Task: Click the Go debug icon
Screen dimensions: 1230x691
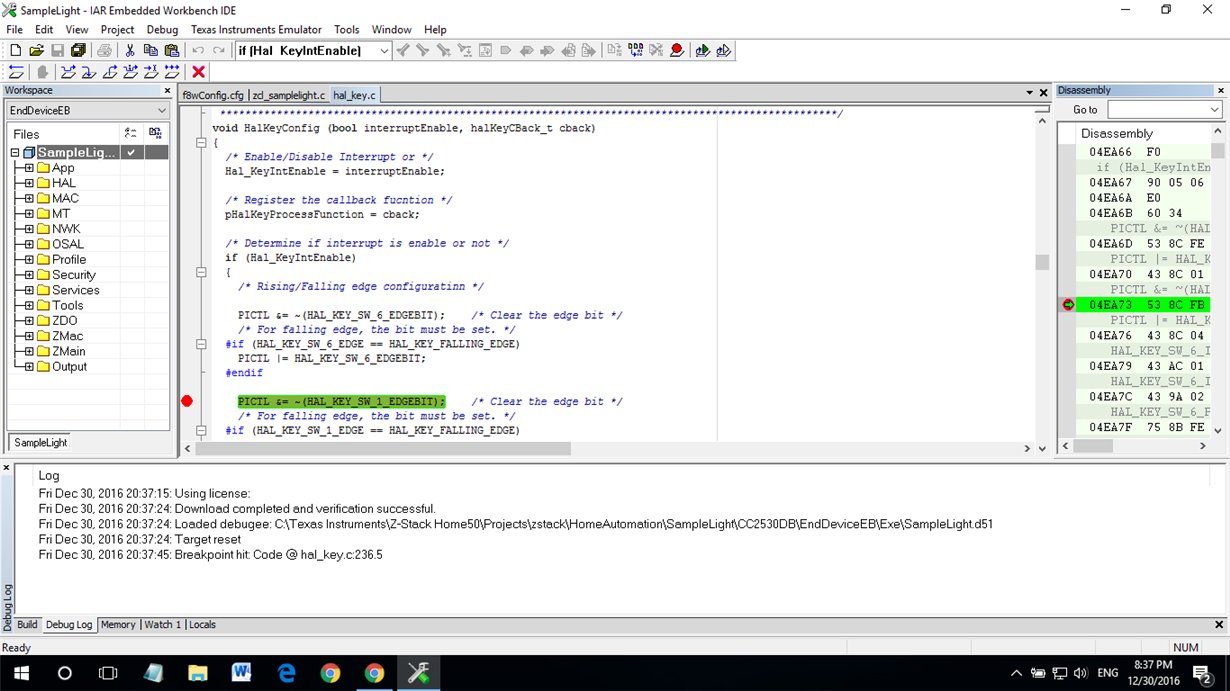Action: pyautogui.click(x=172, y=72)
